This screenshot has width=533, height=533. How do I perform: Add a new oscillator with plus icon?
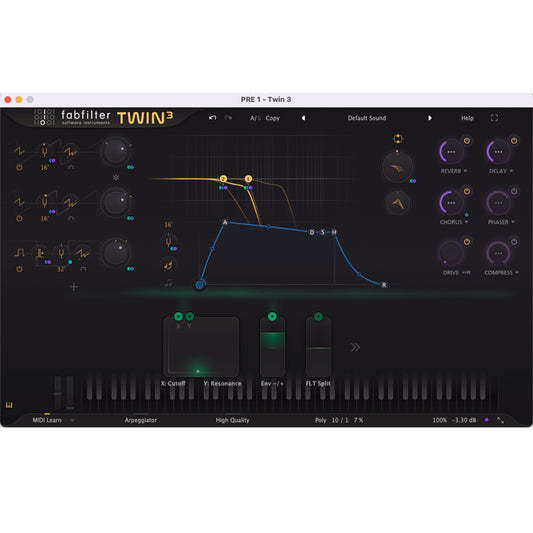73,287
